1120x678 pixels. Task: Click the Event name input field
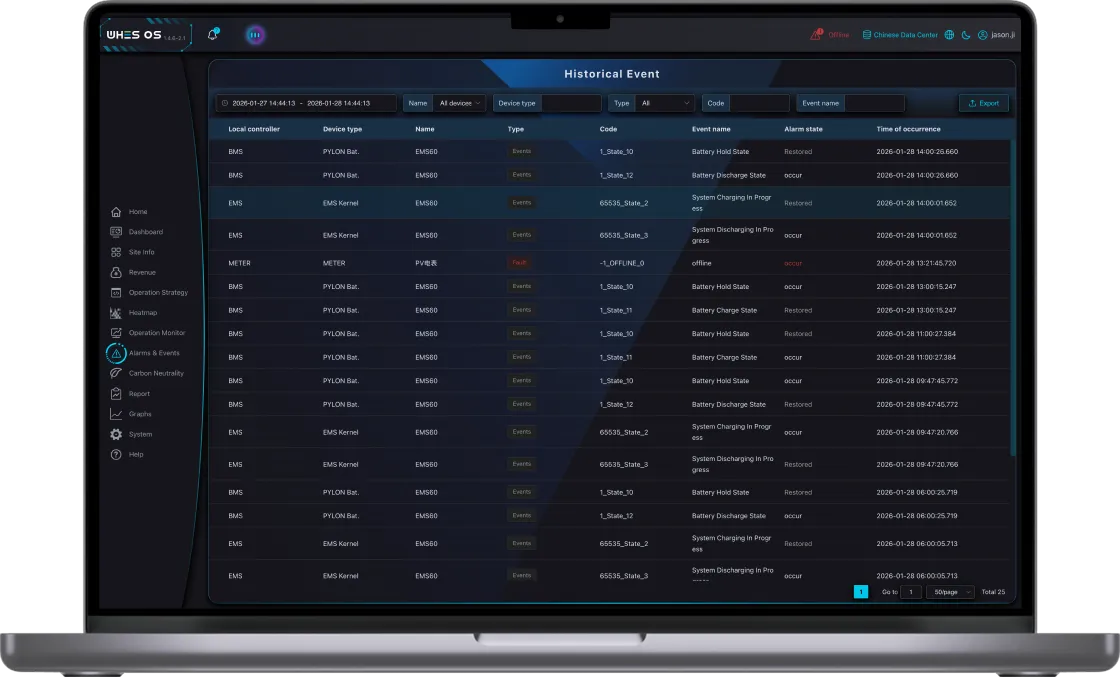coord(874,103)
